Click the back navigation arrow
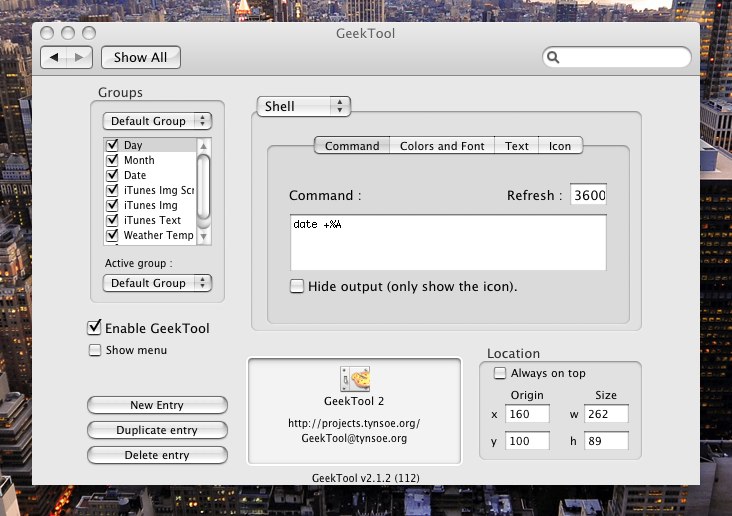Viewport: 732px width, 516px height. coord(54,57)
